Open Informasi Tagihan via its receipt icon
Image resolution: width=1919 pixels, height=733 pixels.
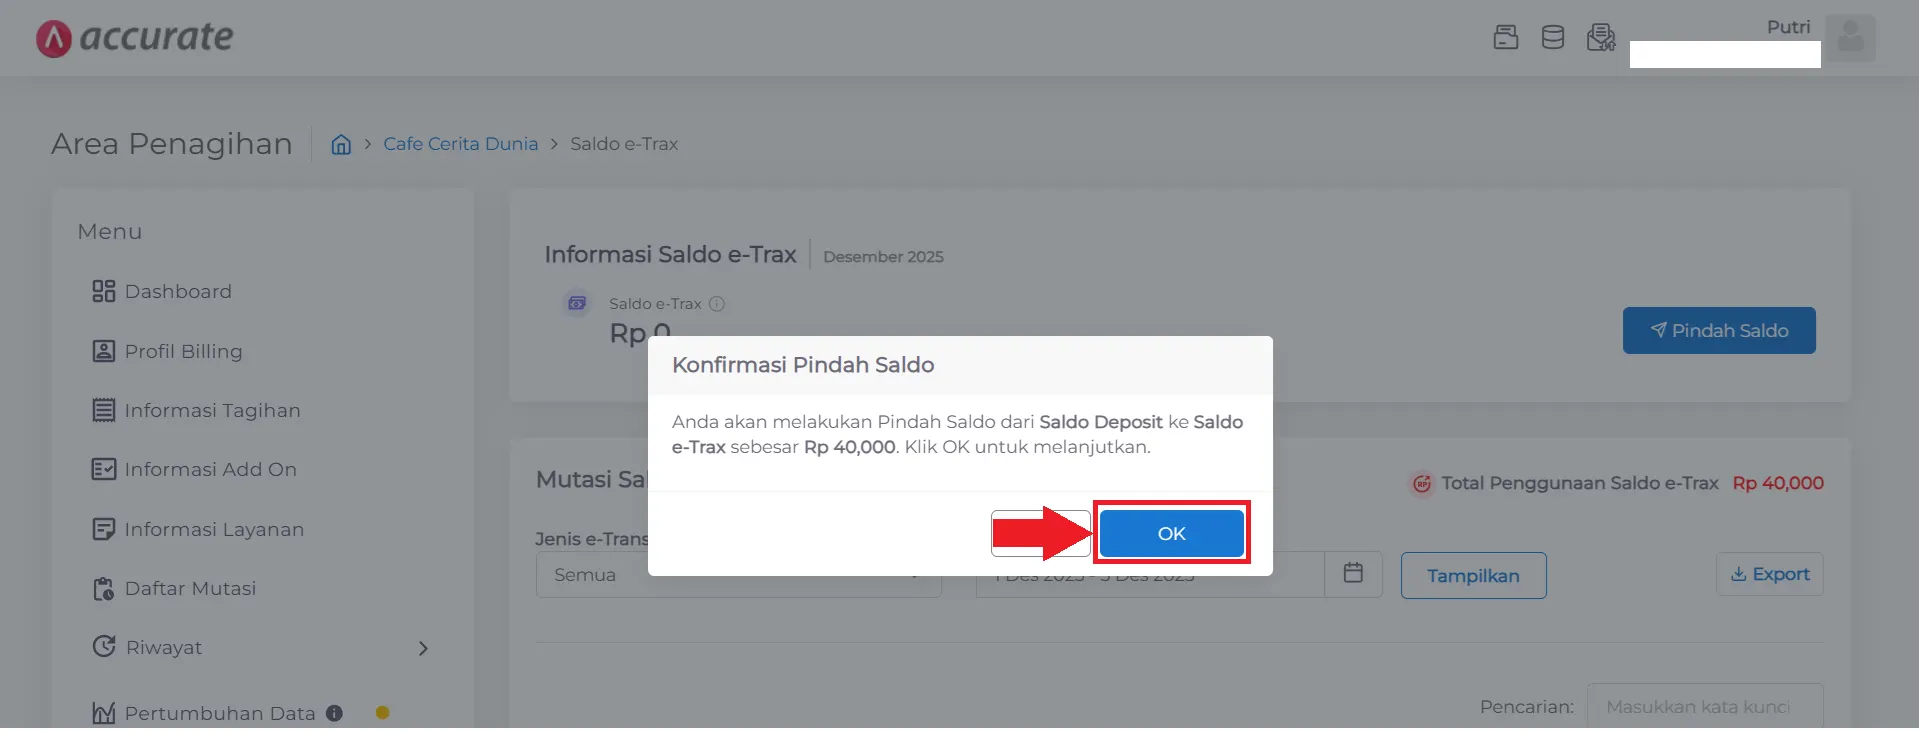(x=104, y=410)
